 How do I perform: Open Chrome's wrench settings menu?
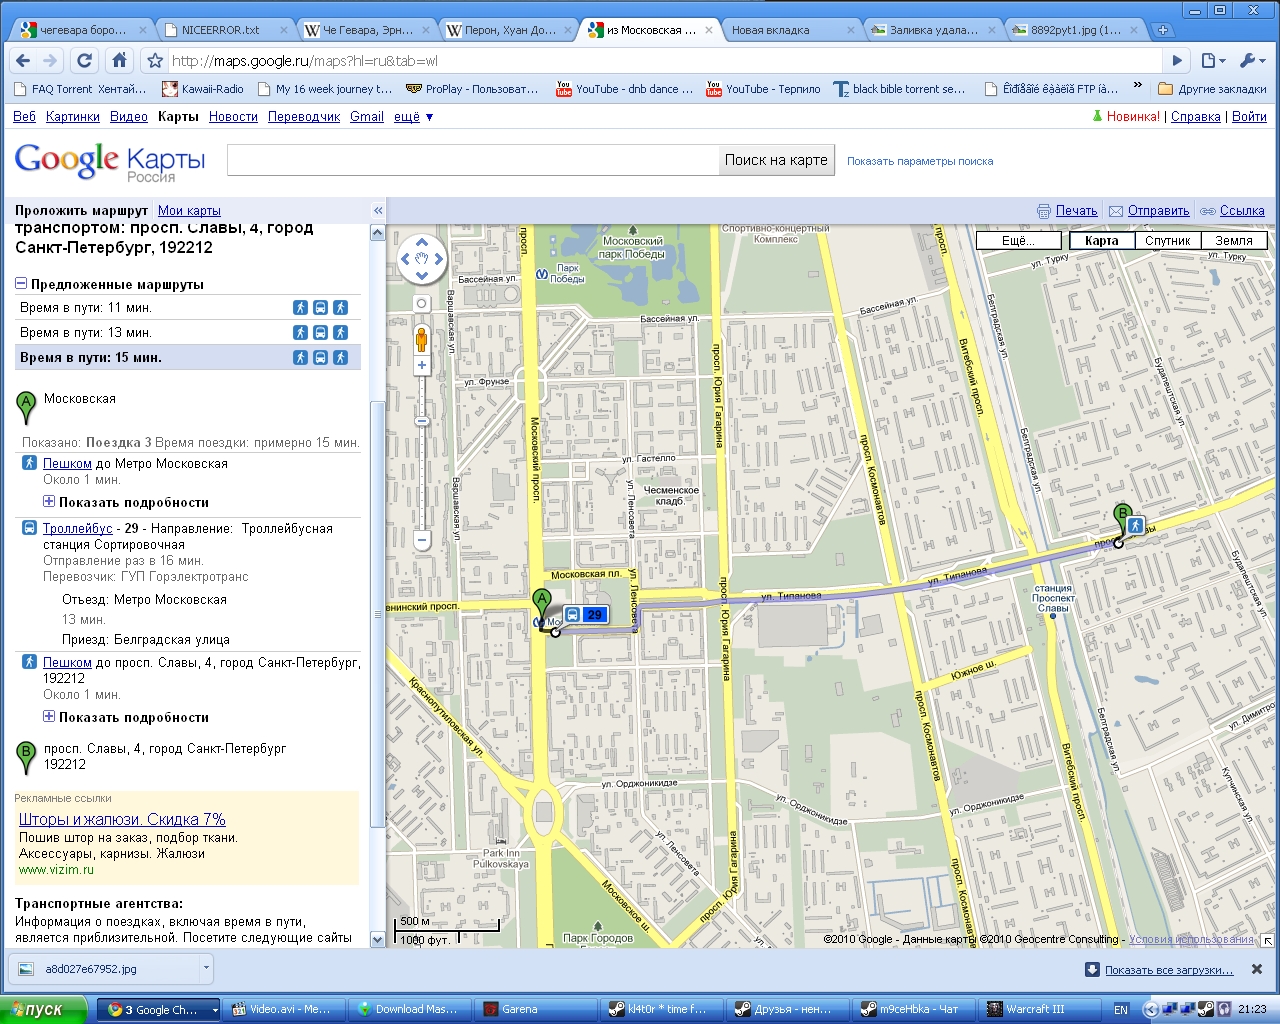pos(1250,61)
